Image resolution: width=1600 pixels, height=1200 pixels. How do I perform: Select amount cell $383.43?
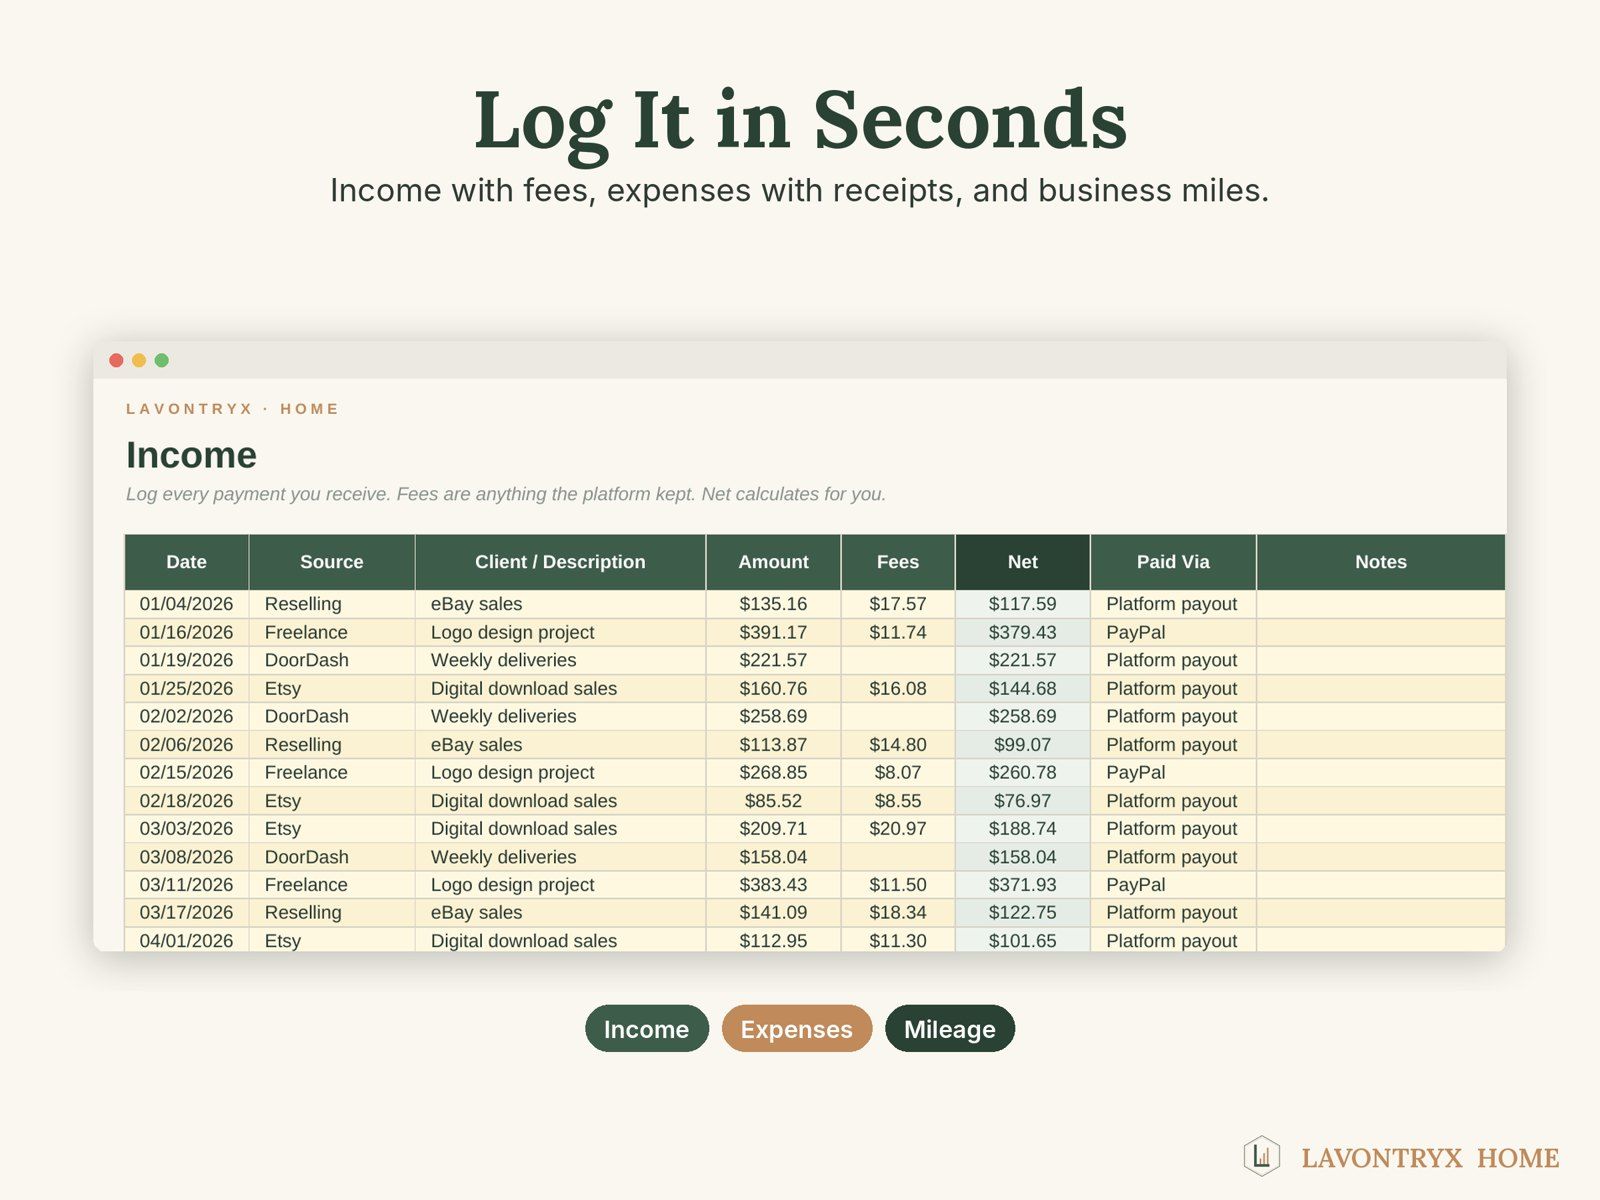pos(773,885)
